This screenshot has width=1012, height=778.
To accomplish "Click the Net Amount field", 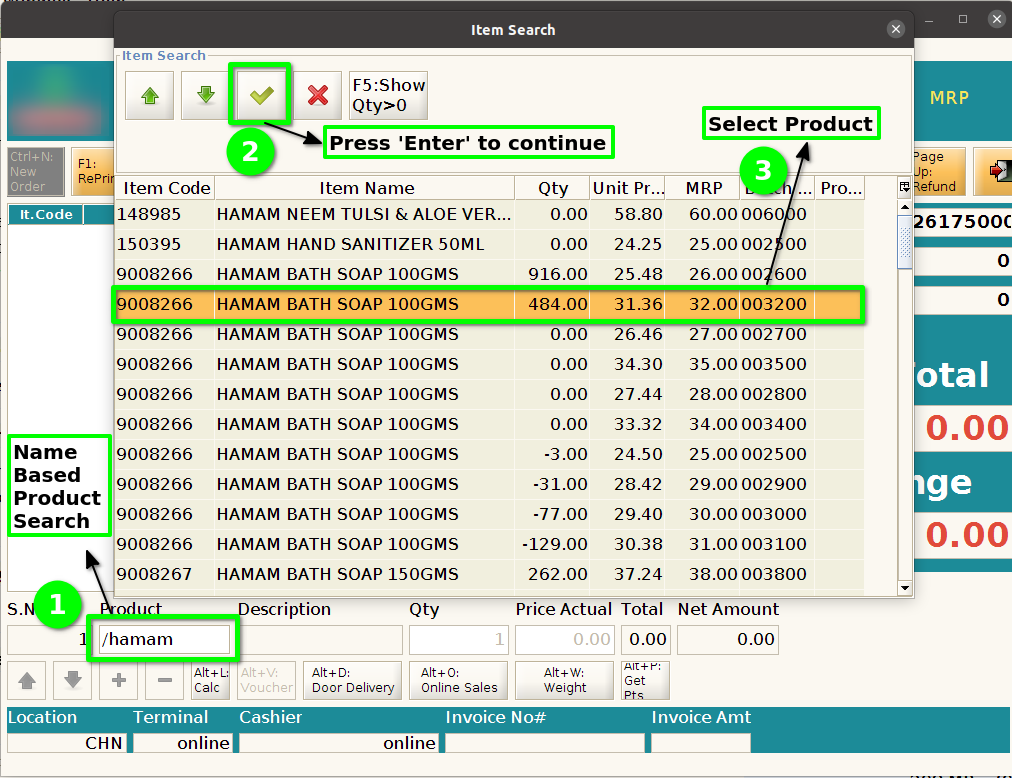I will pyautogui.click(x=728, y=640).
